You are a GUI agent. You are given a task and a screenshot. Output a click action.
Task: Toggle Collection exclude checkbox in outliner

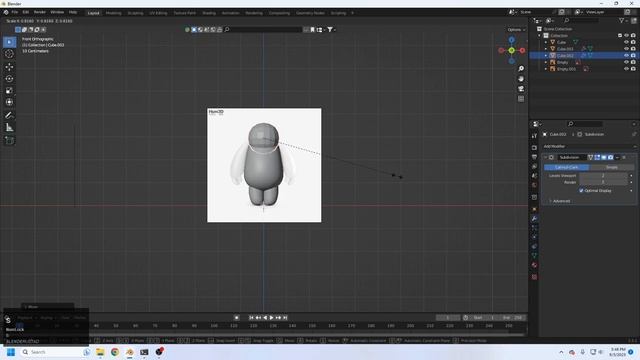click(620, 36)
